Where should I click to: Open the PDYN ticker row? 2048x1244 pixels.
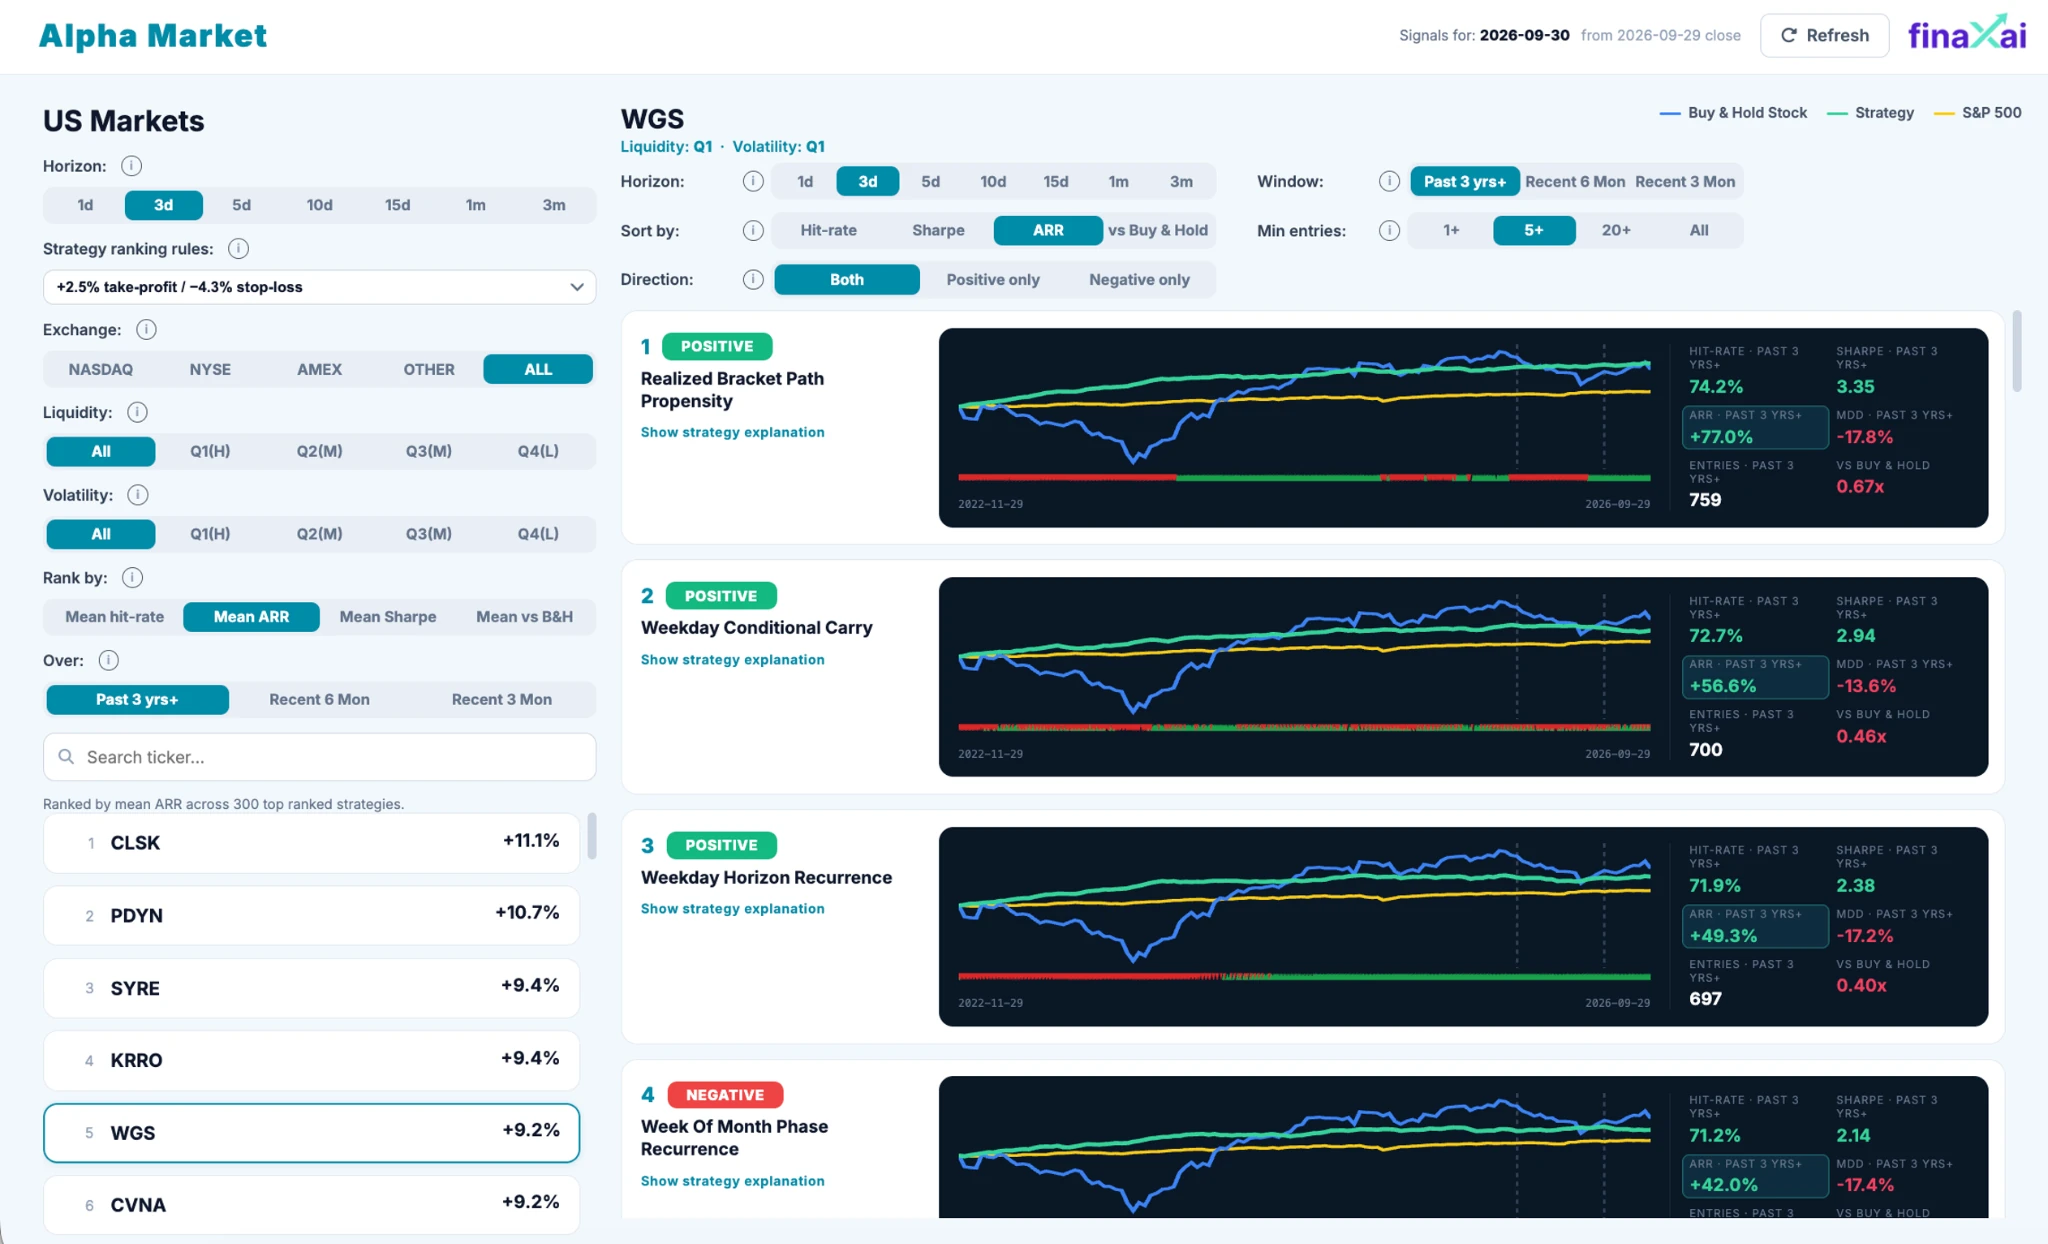[312, 915]
